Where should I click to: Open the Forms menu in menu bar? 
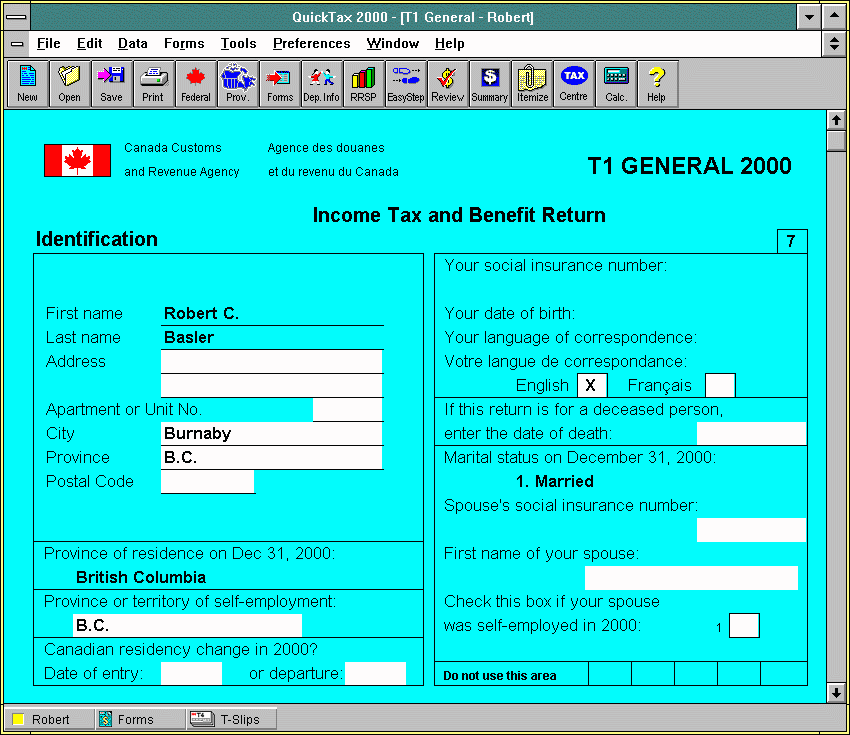(184, 43)
